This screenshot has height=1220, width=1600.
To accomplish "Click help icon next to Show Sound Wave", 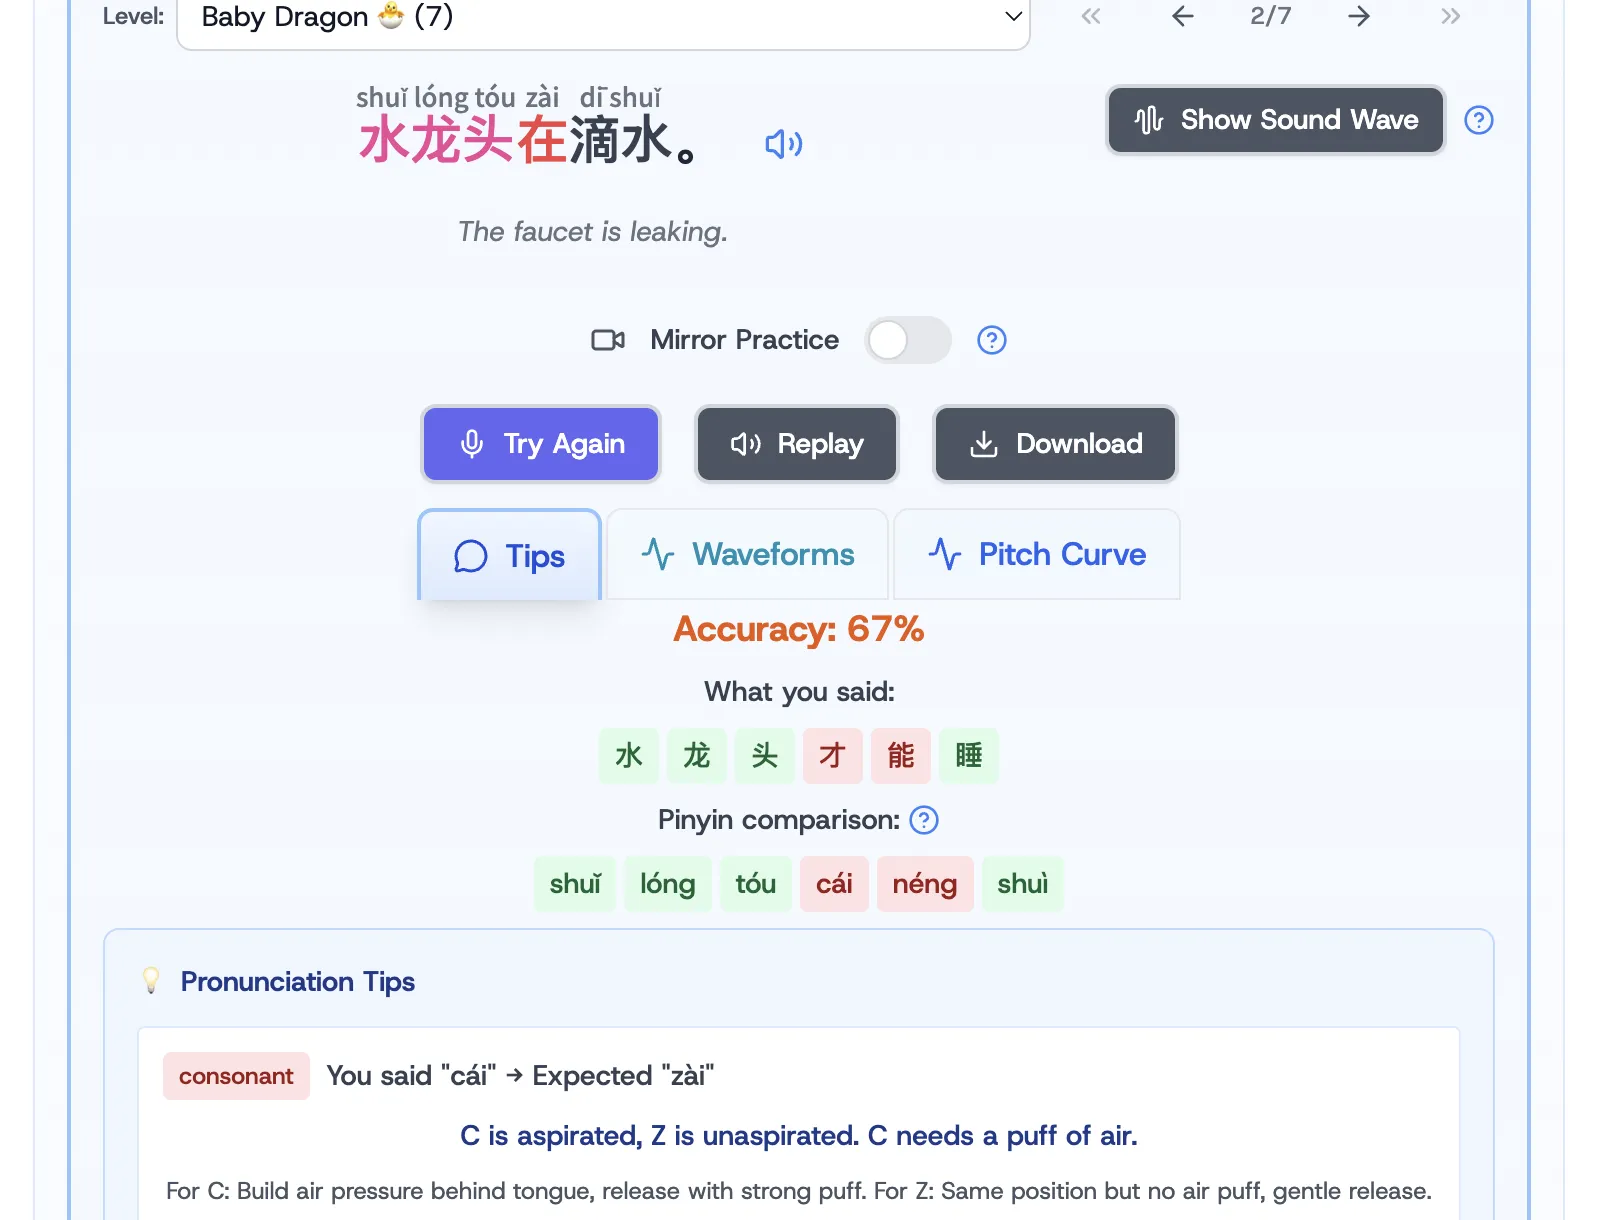I will (x=1478, y=120).
